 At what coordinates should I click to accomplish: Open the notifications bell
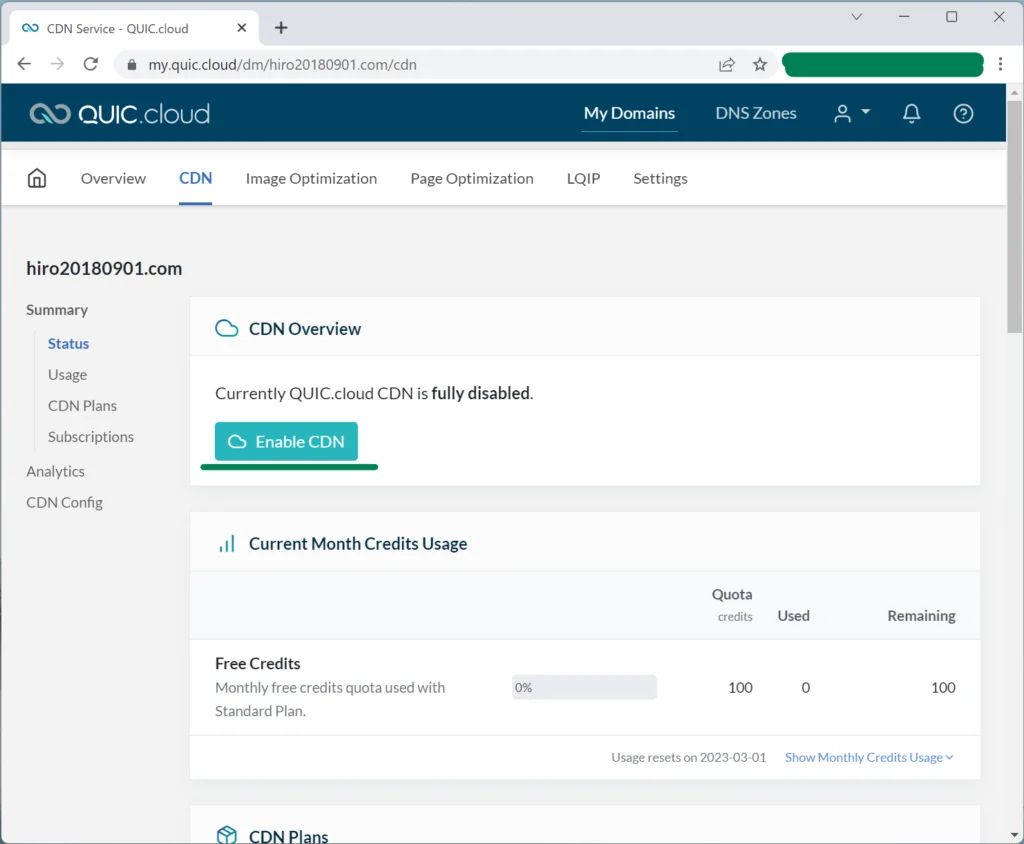pos(911,114)
